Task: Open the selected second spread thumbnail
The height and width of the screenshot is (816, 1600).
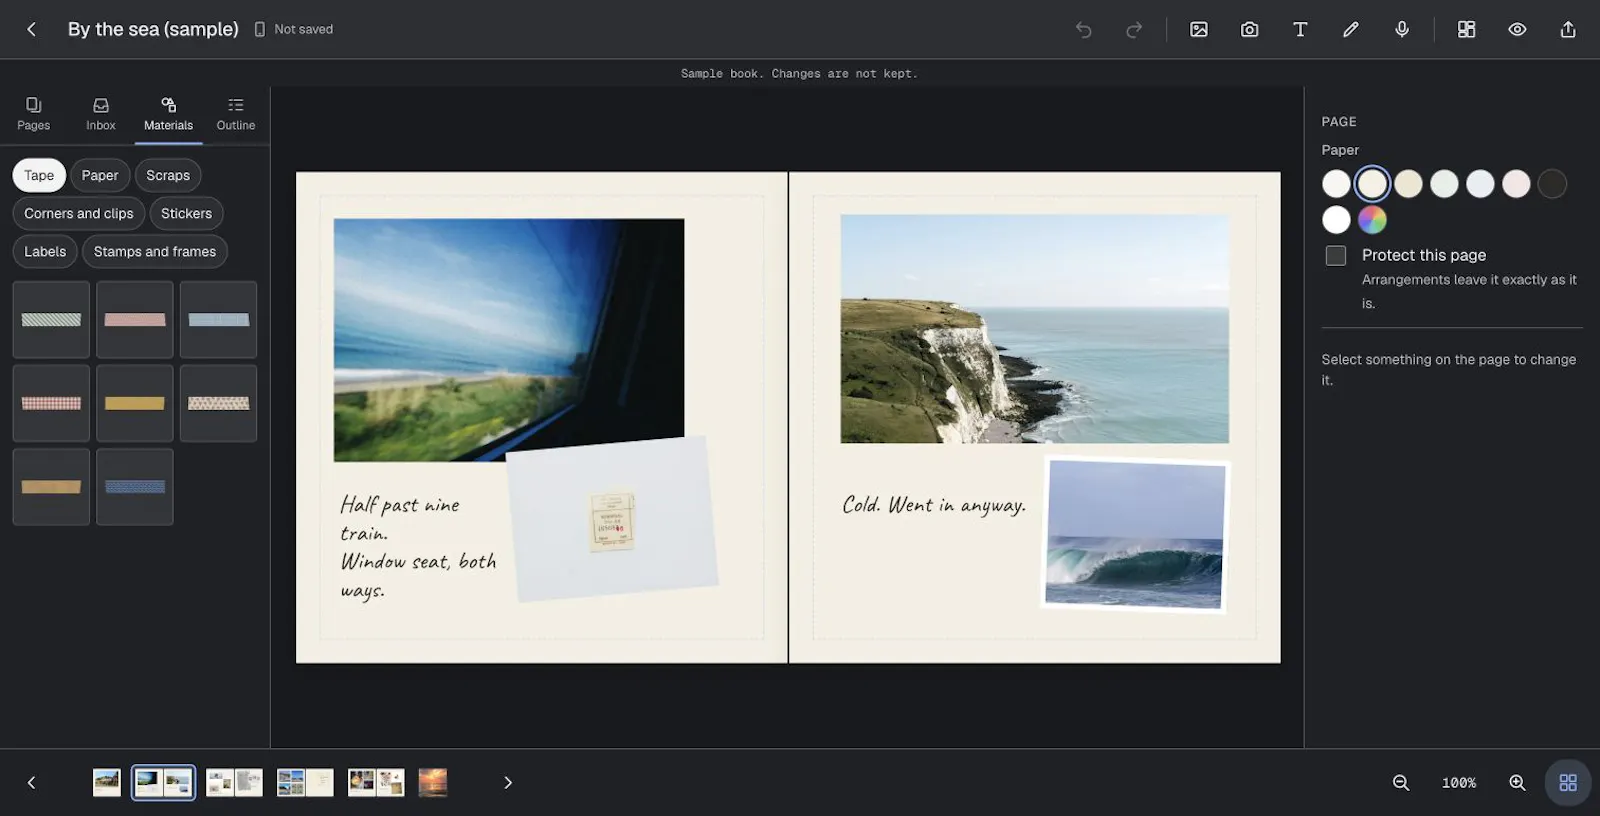Action: point(164,782)
